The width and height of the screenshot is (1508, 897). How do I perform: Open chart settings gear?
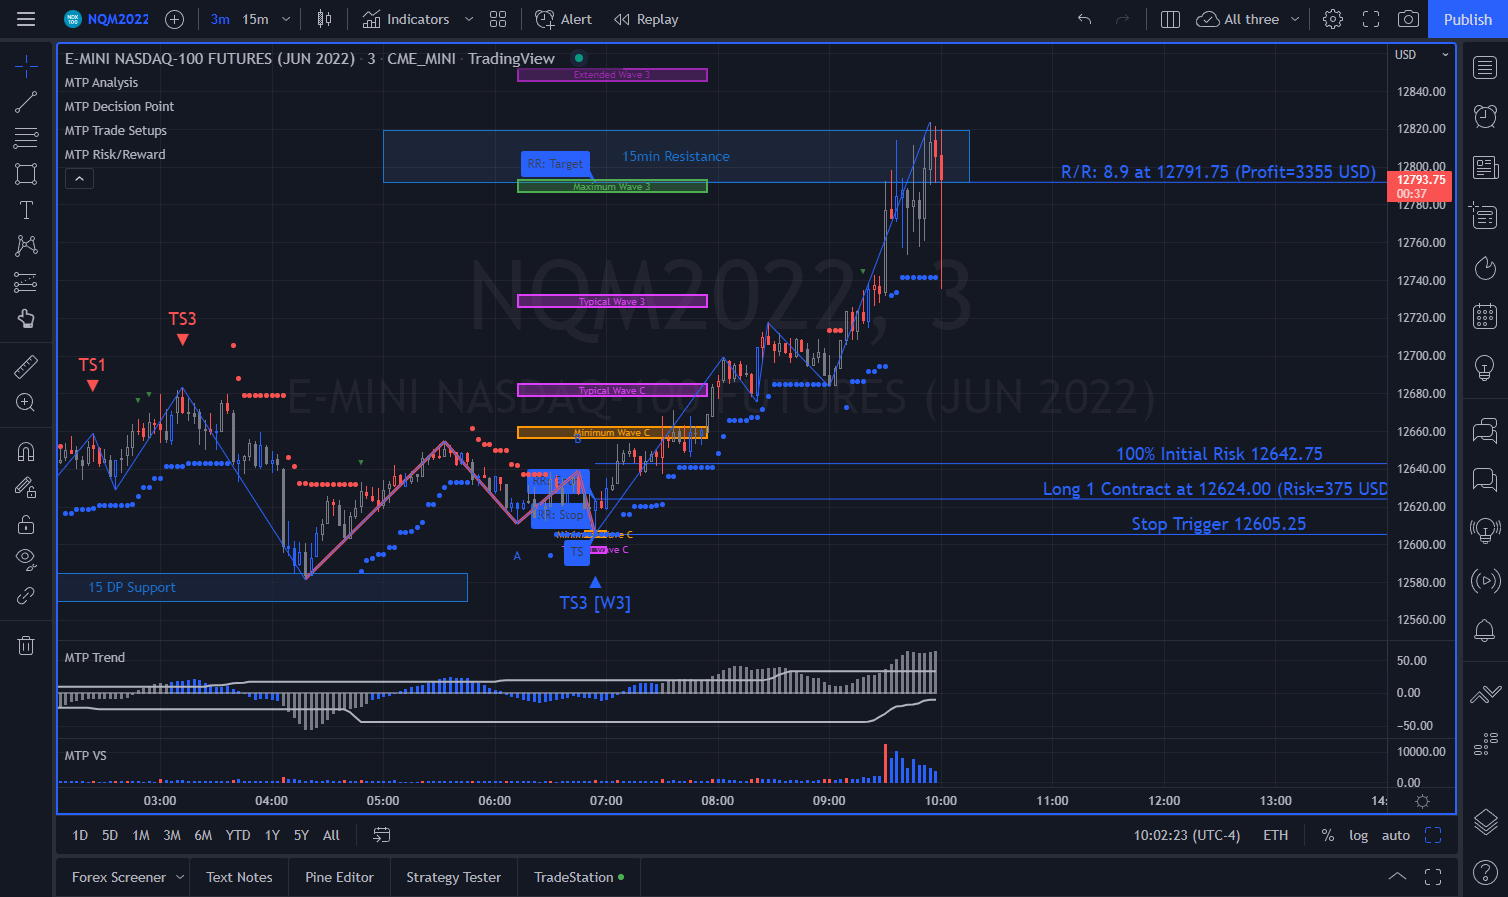[x=1333, y=19]
